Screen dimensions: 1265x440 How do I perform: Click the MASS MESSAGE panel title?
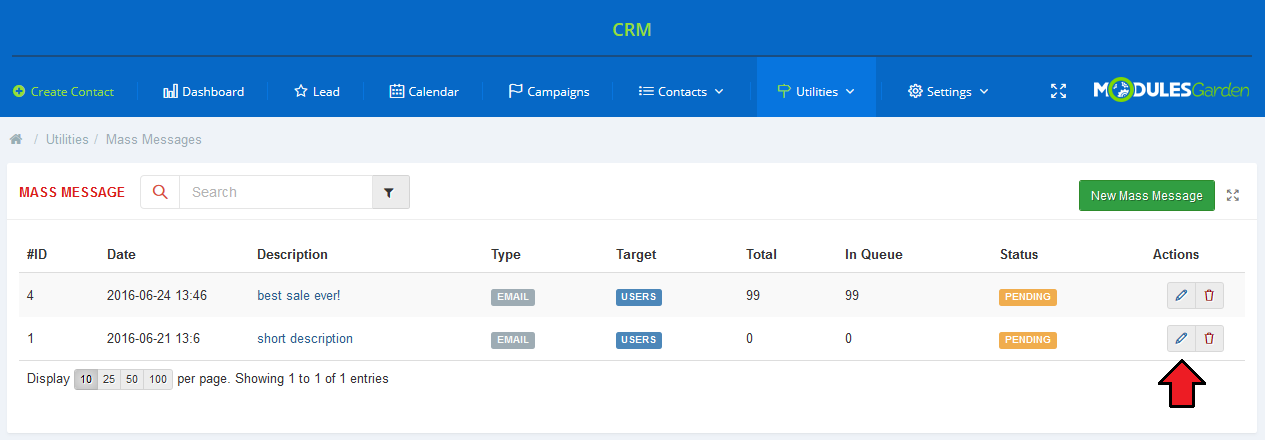pyautogui.click(x=72, y=192)
